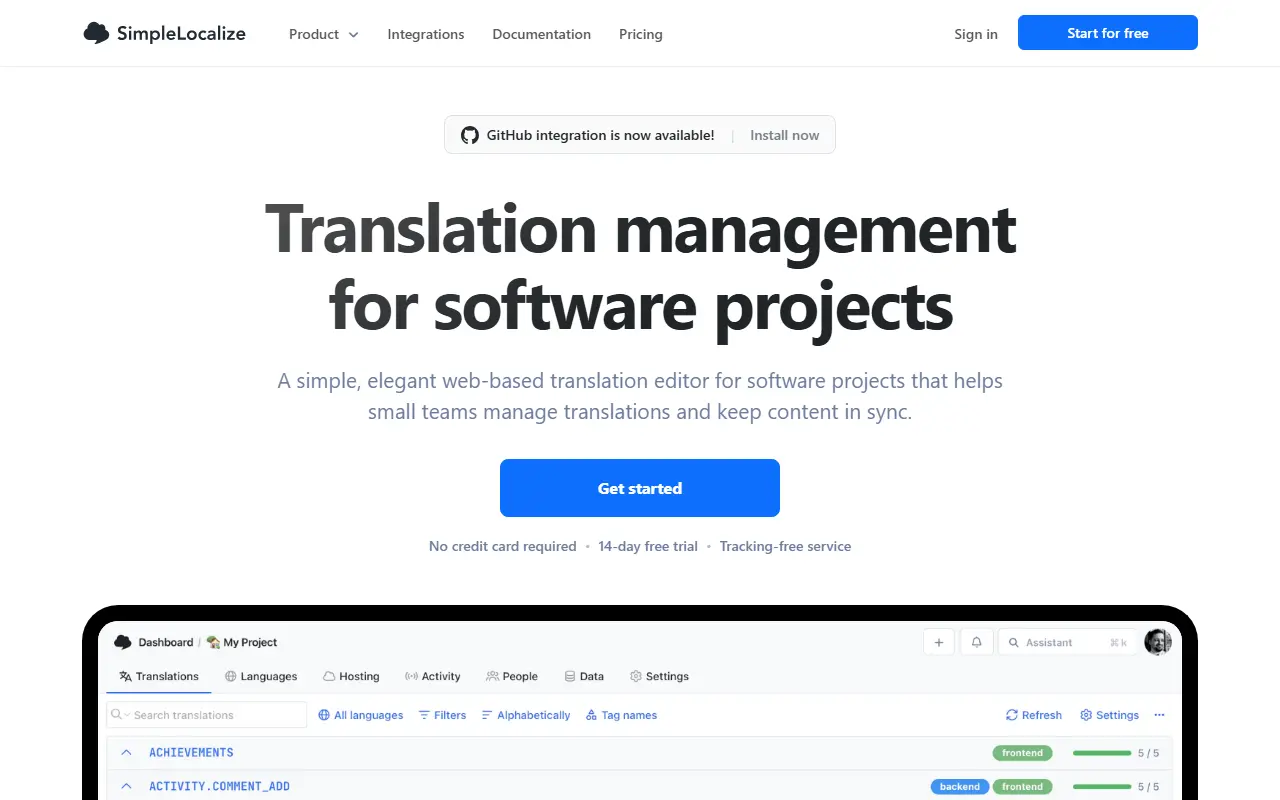
Task: Click the frontend tag on ACTIVITY.COMMENT_ADD row
Action: click(x=1022, y=787)
